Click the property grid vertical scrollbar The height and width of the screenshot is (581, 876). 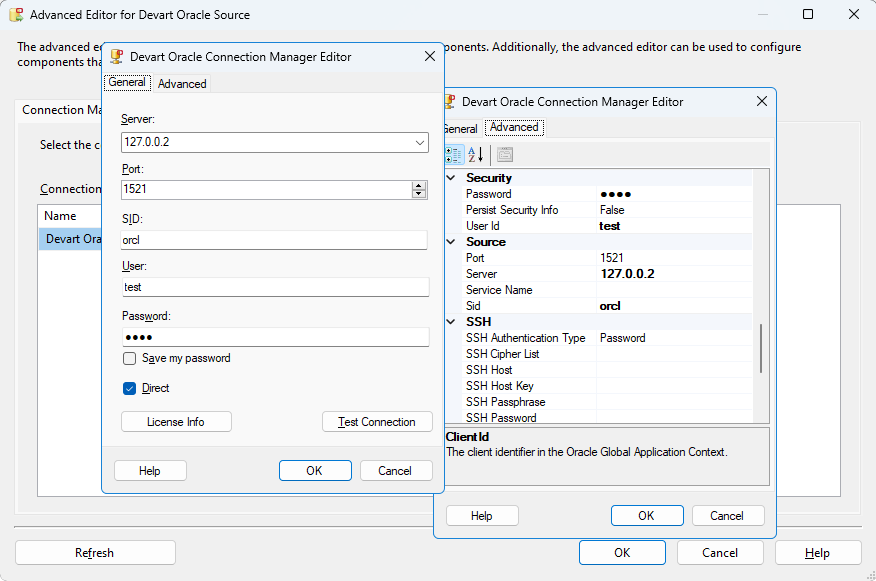762,346
